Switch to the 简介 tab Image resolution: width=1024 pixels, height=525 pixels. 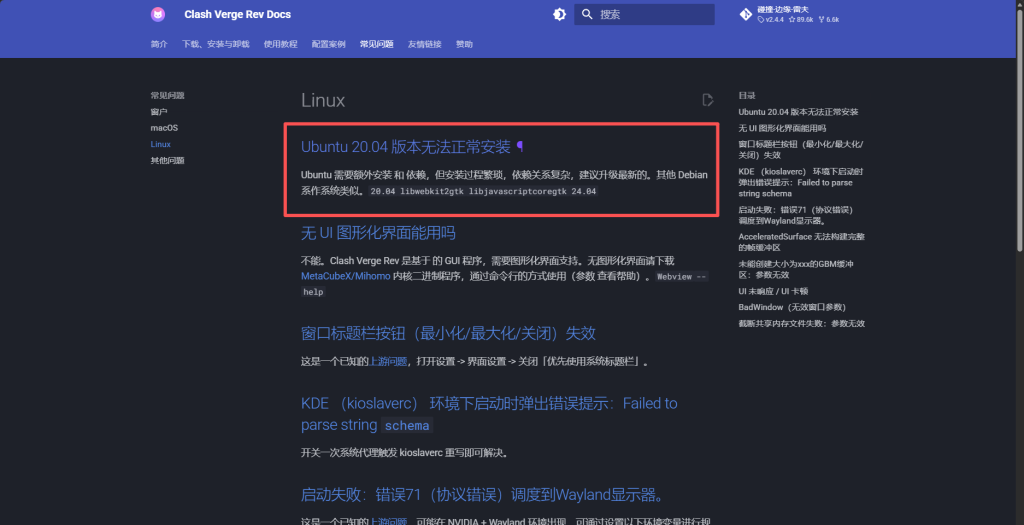pos(159,45)
